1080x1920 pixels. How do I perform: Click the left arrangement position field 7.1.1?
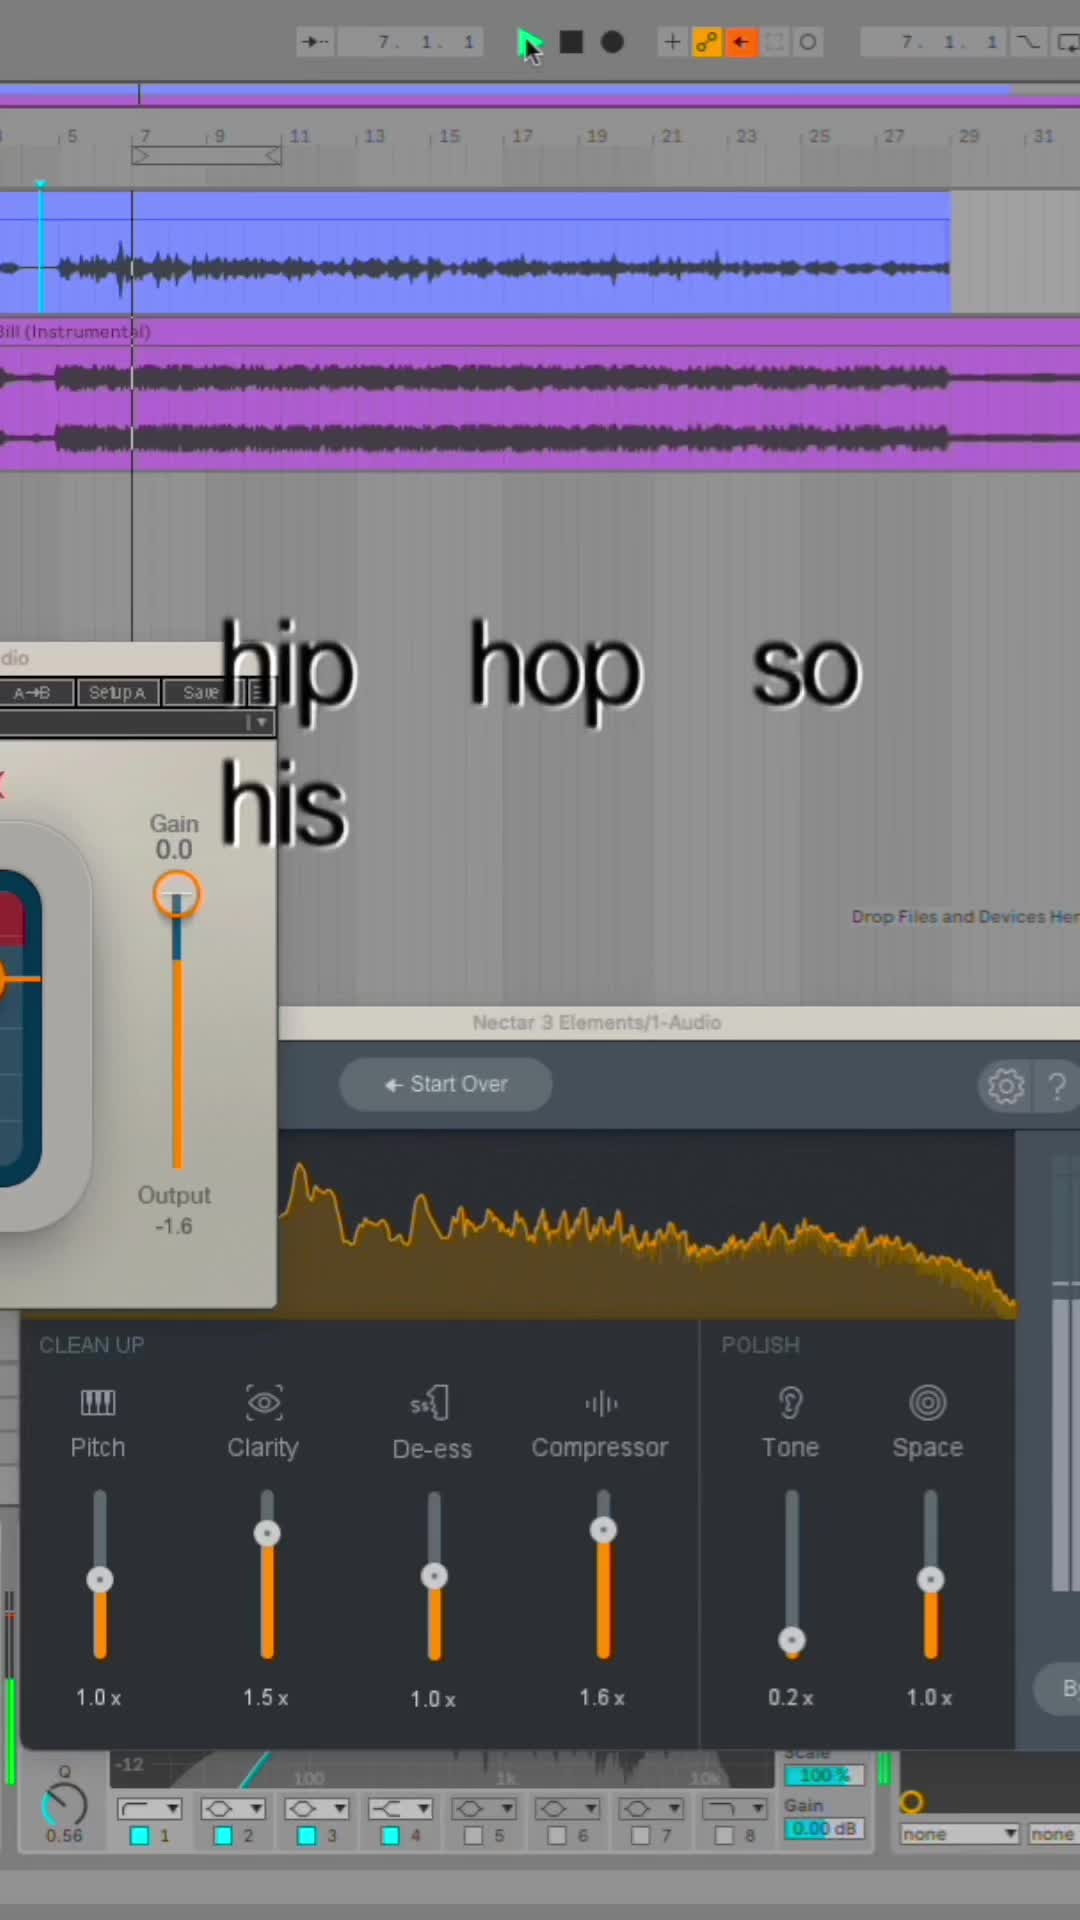[410, 42]
